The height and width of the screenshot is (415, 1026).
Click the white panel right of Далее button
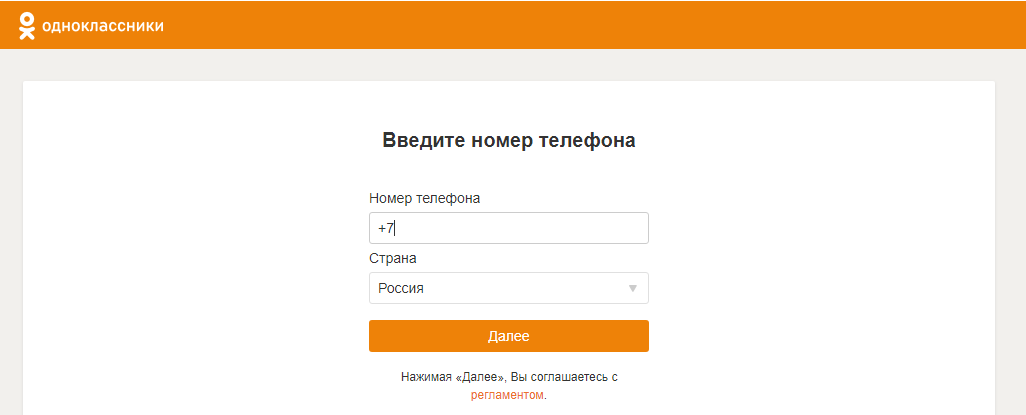(x=820, y=336)
